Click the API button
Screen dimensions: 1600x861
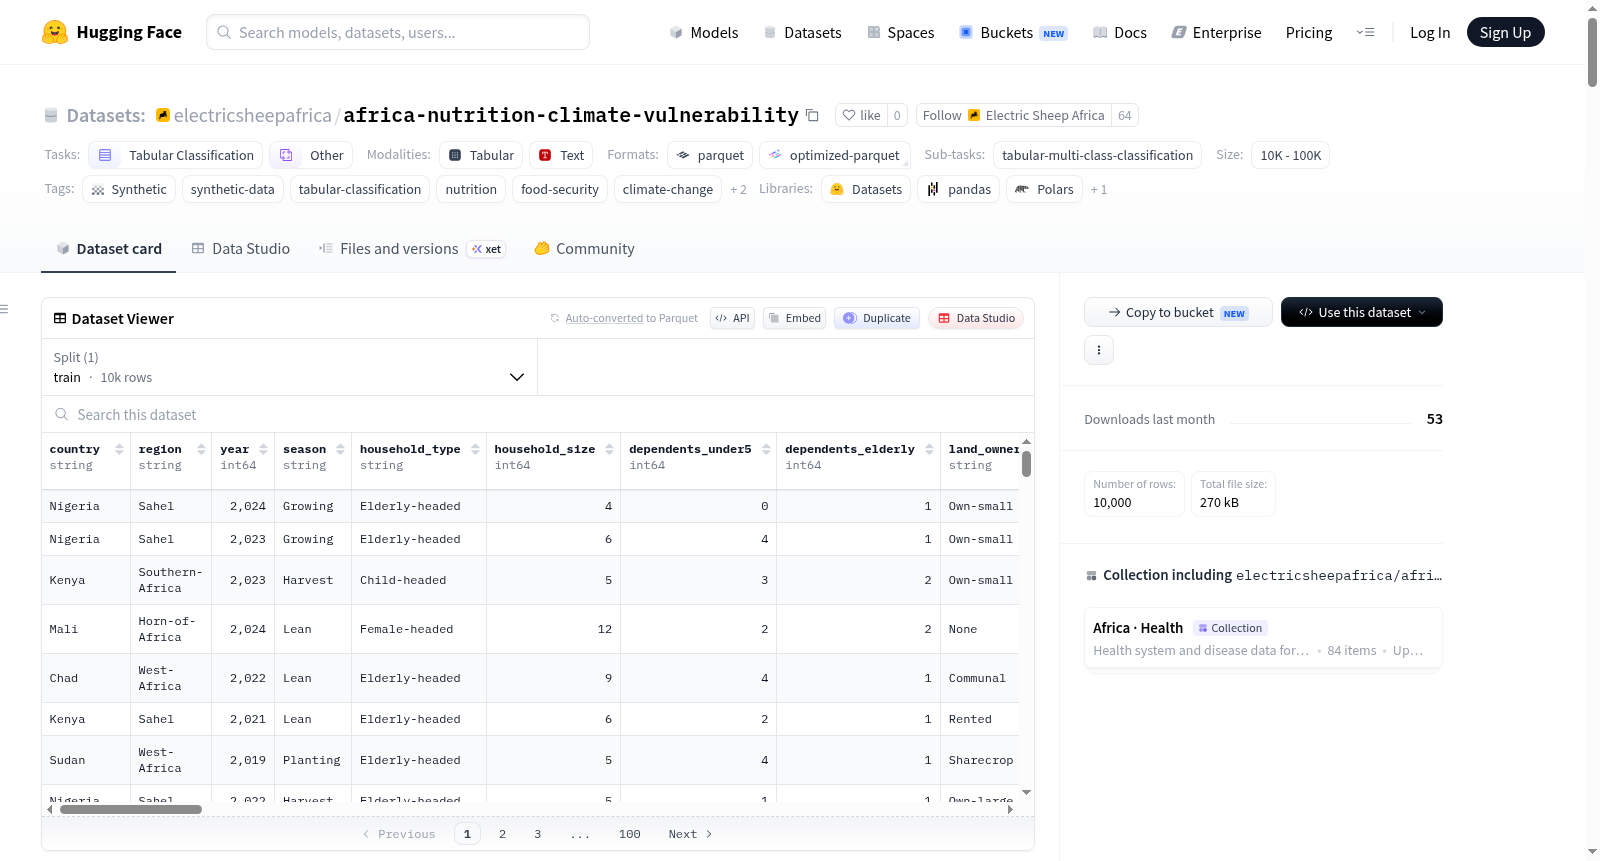(x=732, y=318)
